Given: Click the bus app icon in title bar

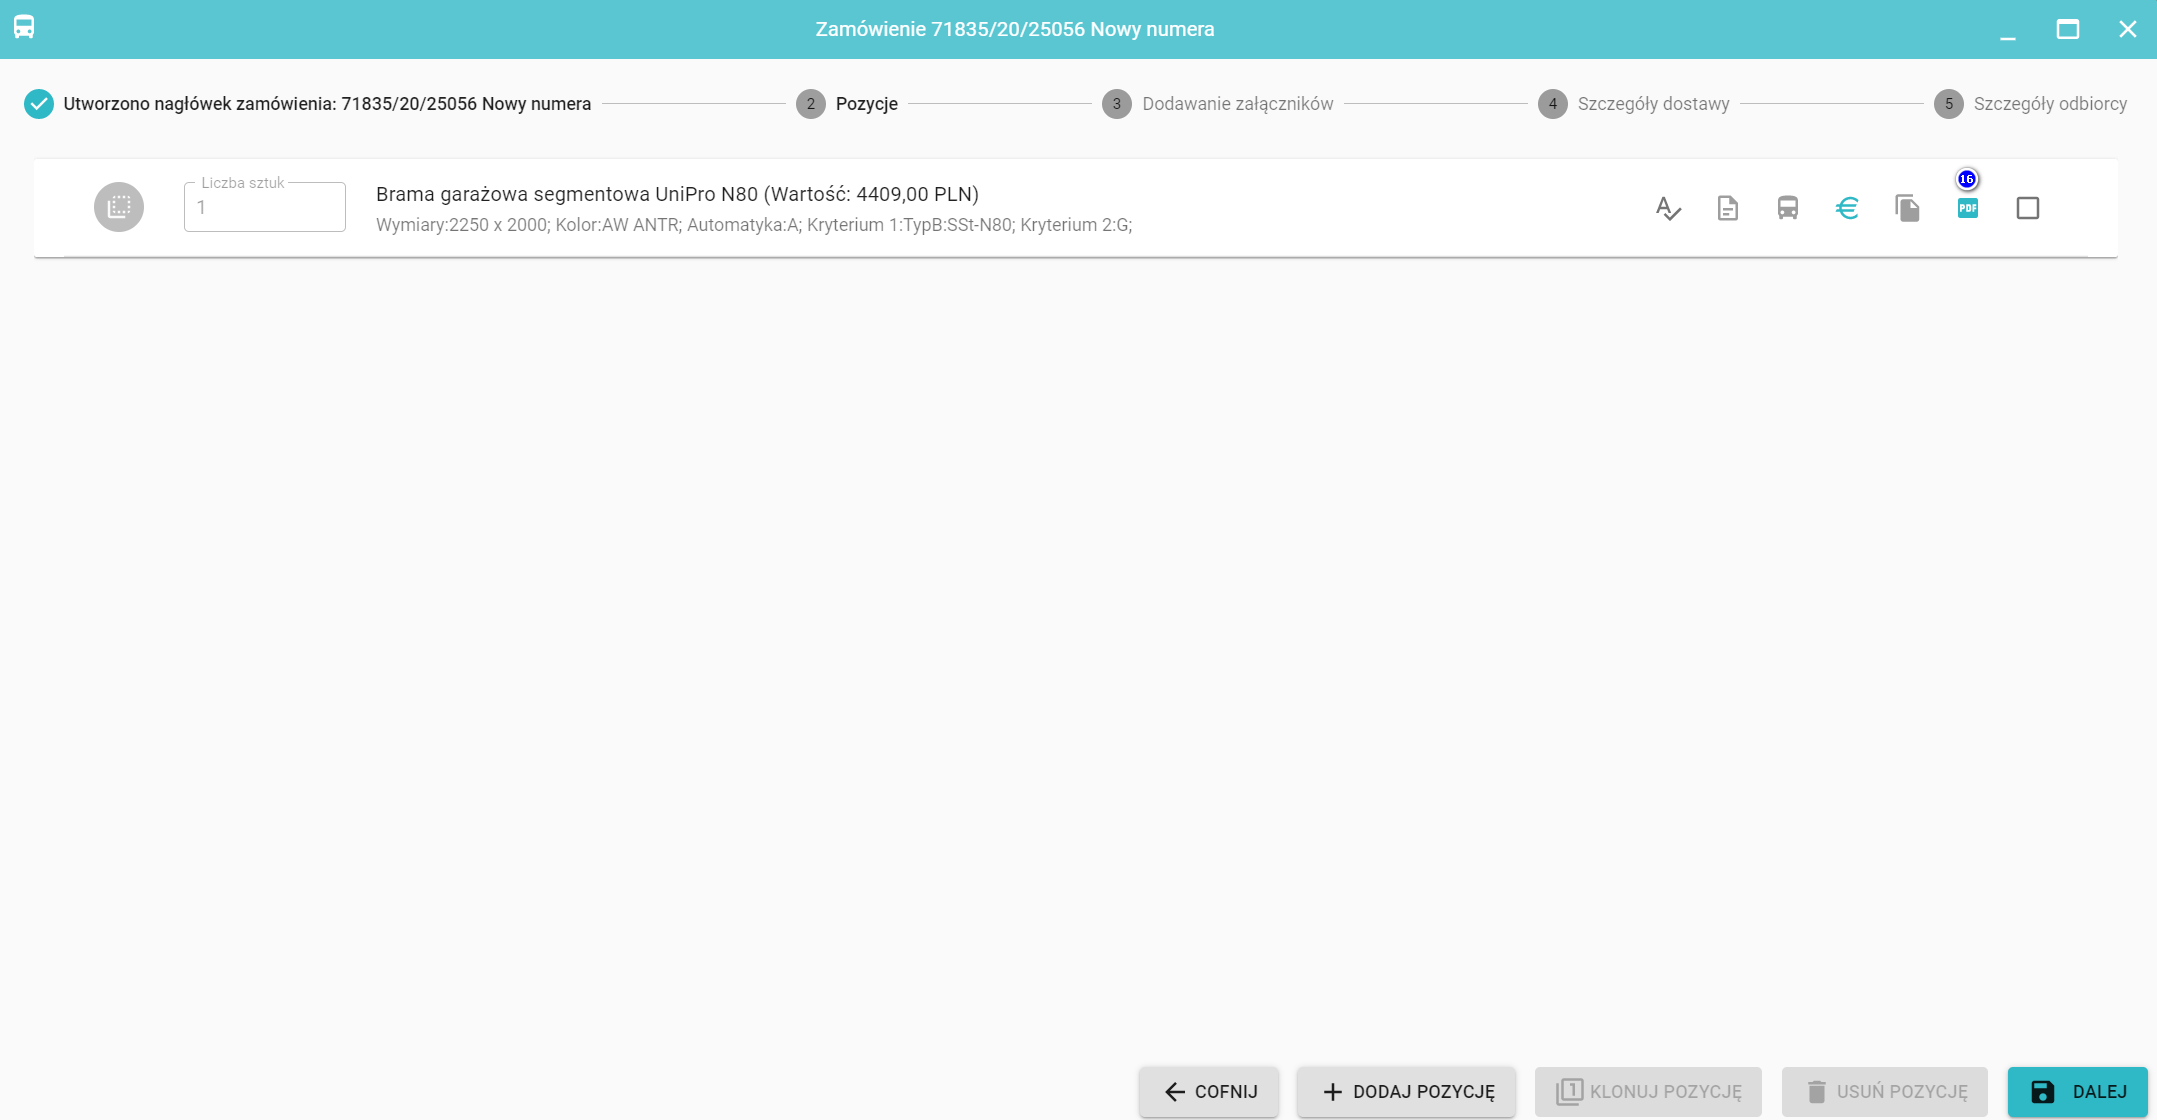Looking at the screenshot, I should coord(24,28).
